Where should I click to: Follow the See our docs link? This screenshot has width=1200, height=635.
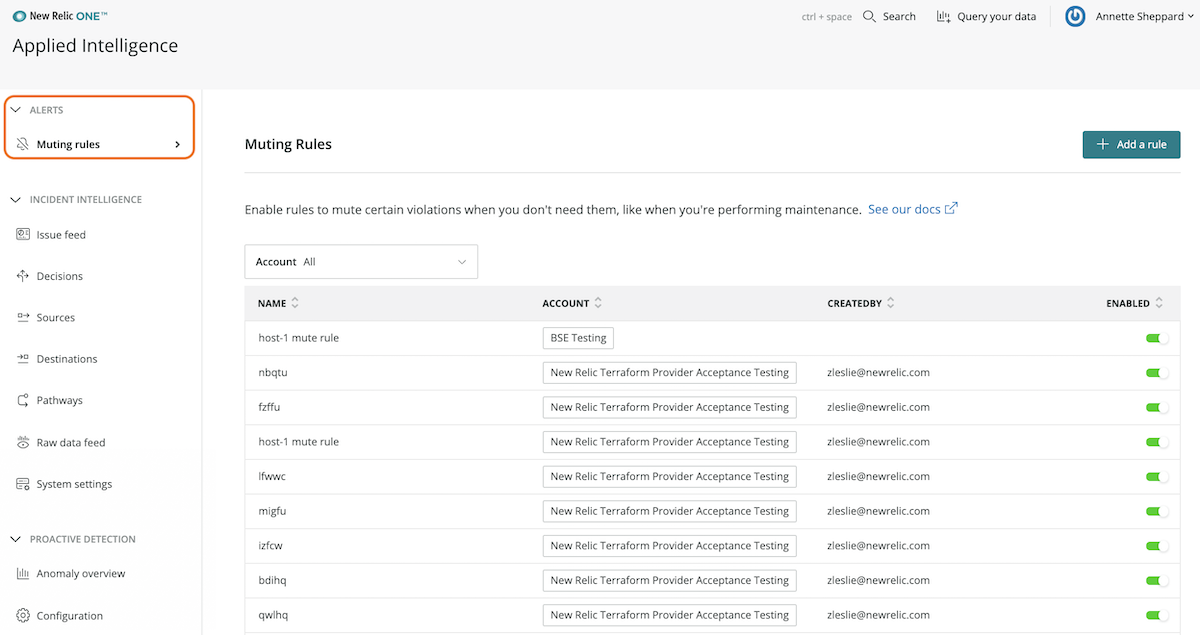(913, 209)
